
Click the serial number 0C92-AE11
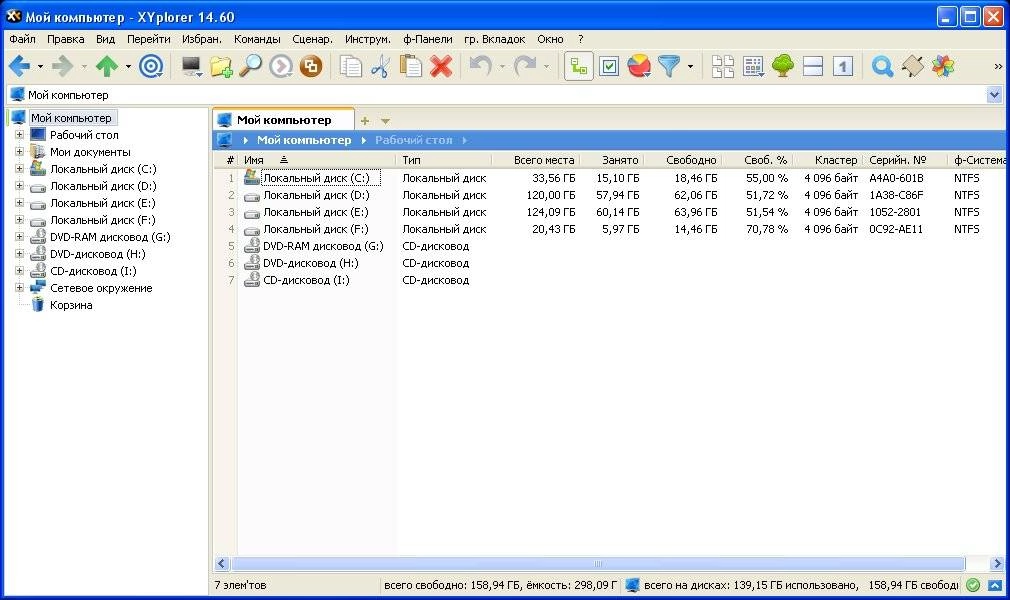pos(896,229)
